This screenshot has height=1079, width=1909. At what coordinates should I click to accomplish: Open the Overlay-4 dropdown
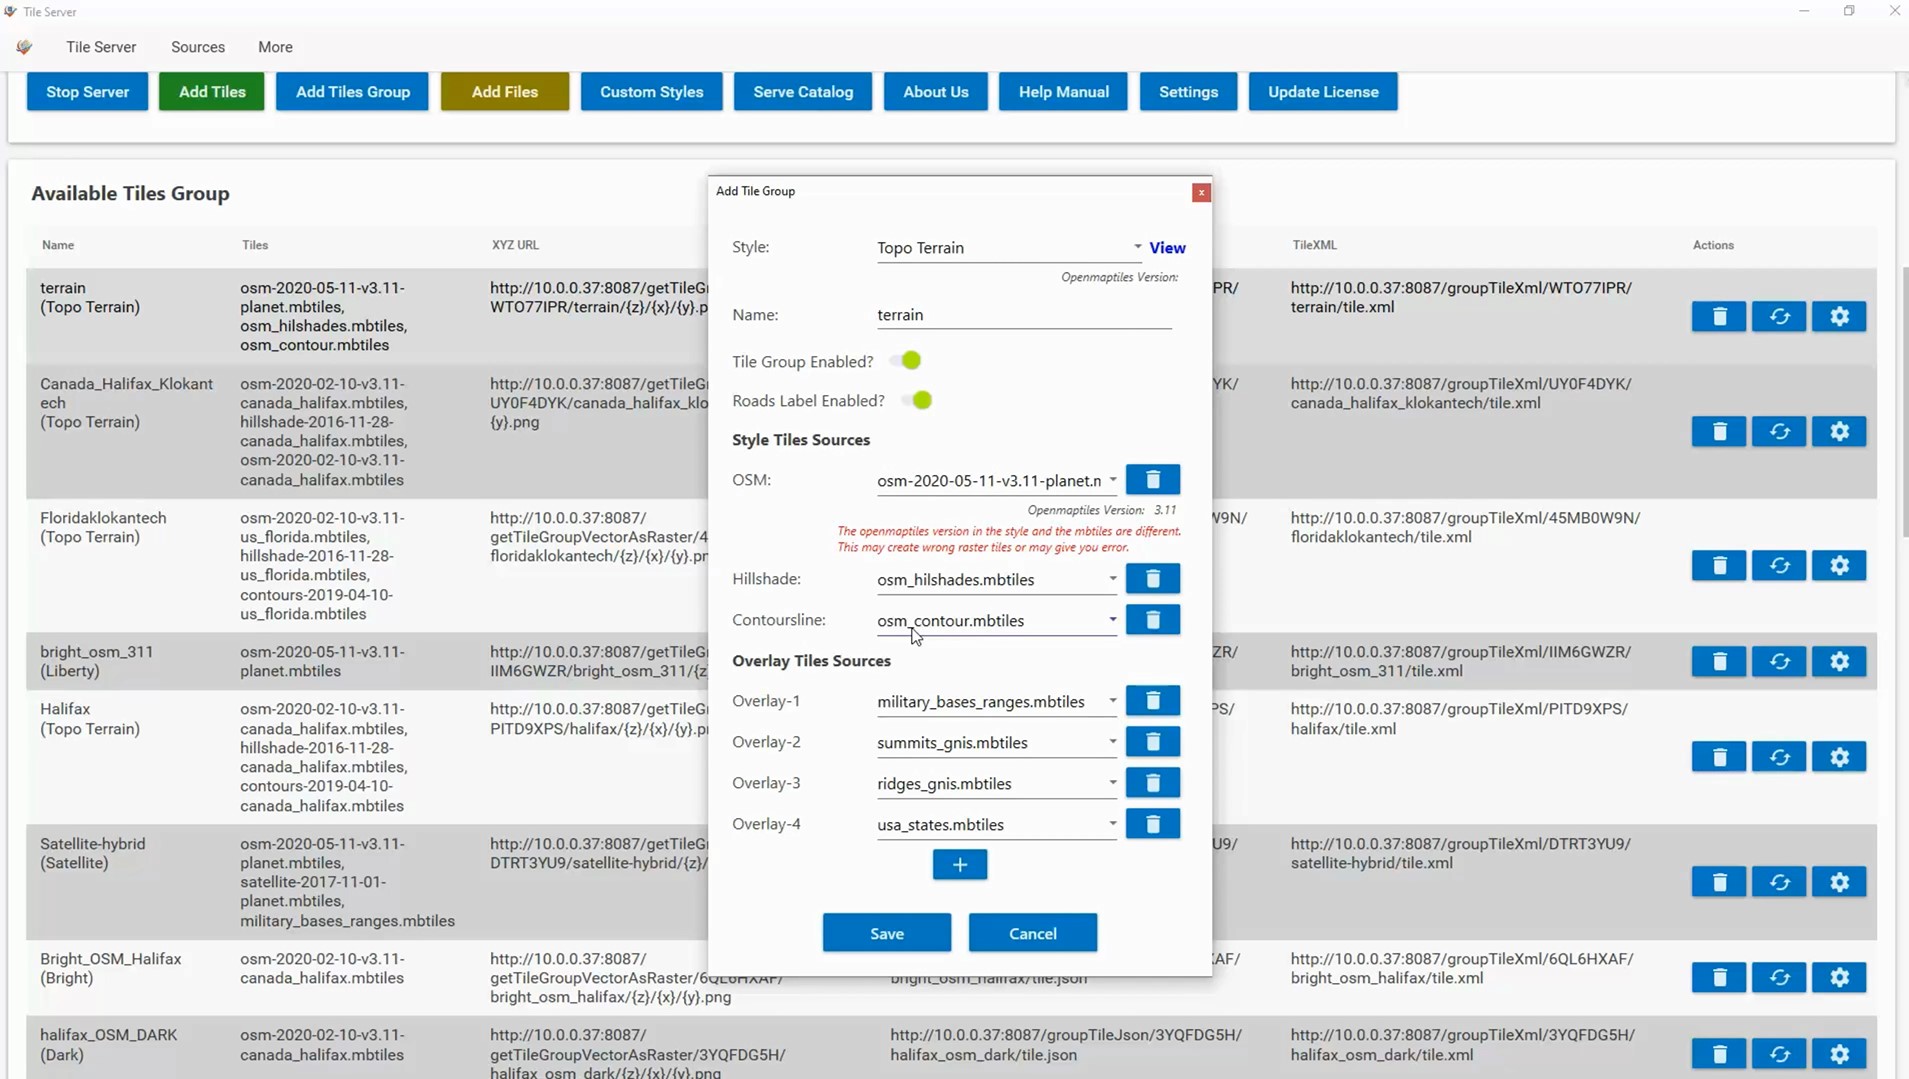[997, 825]
